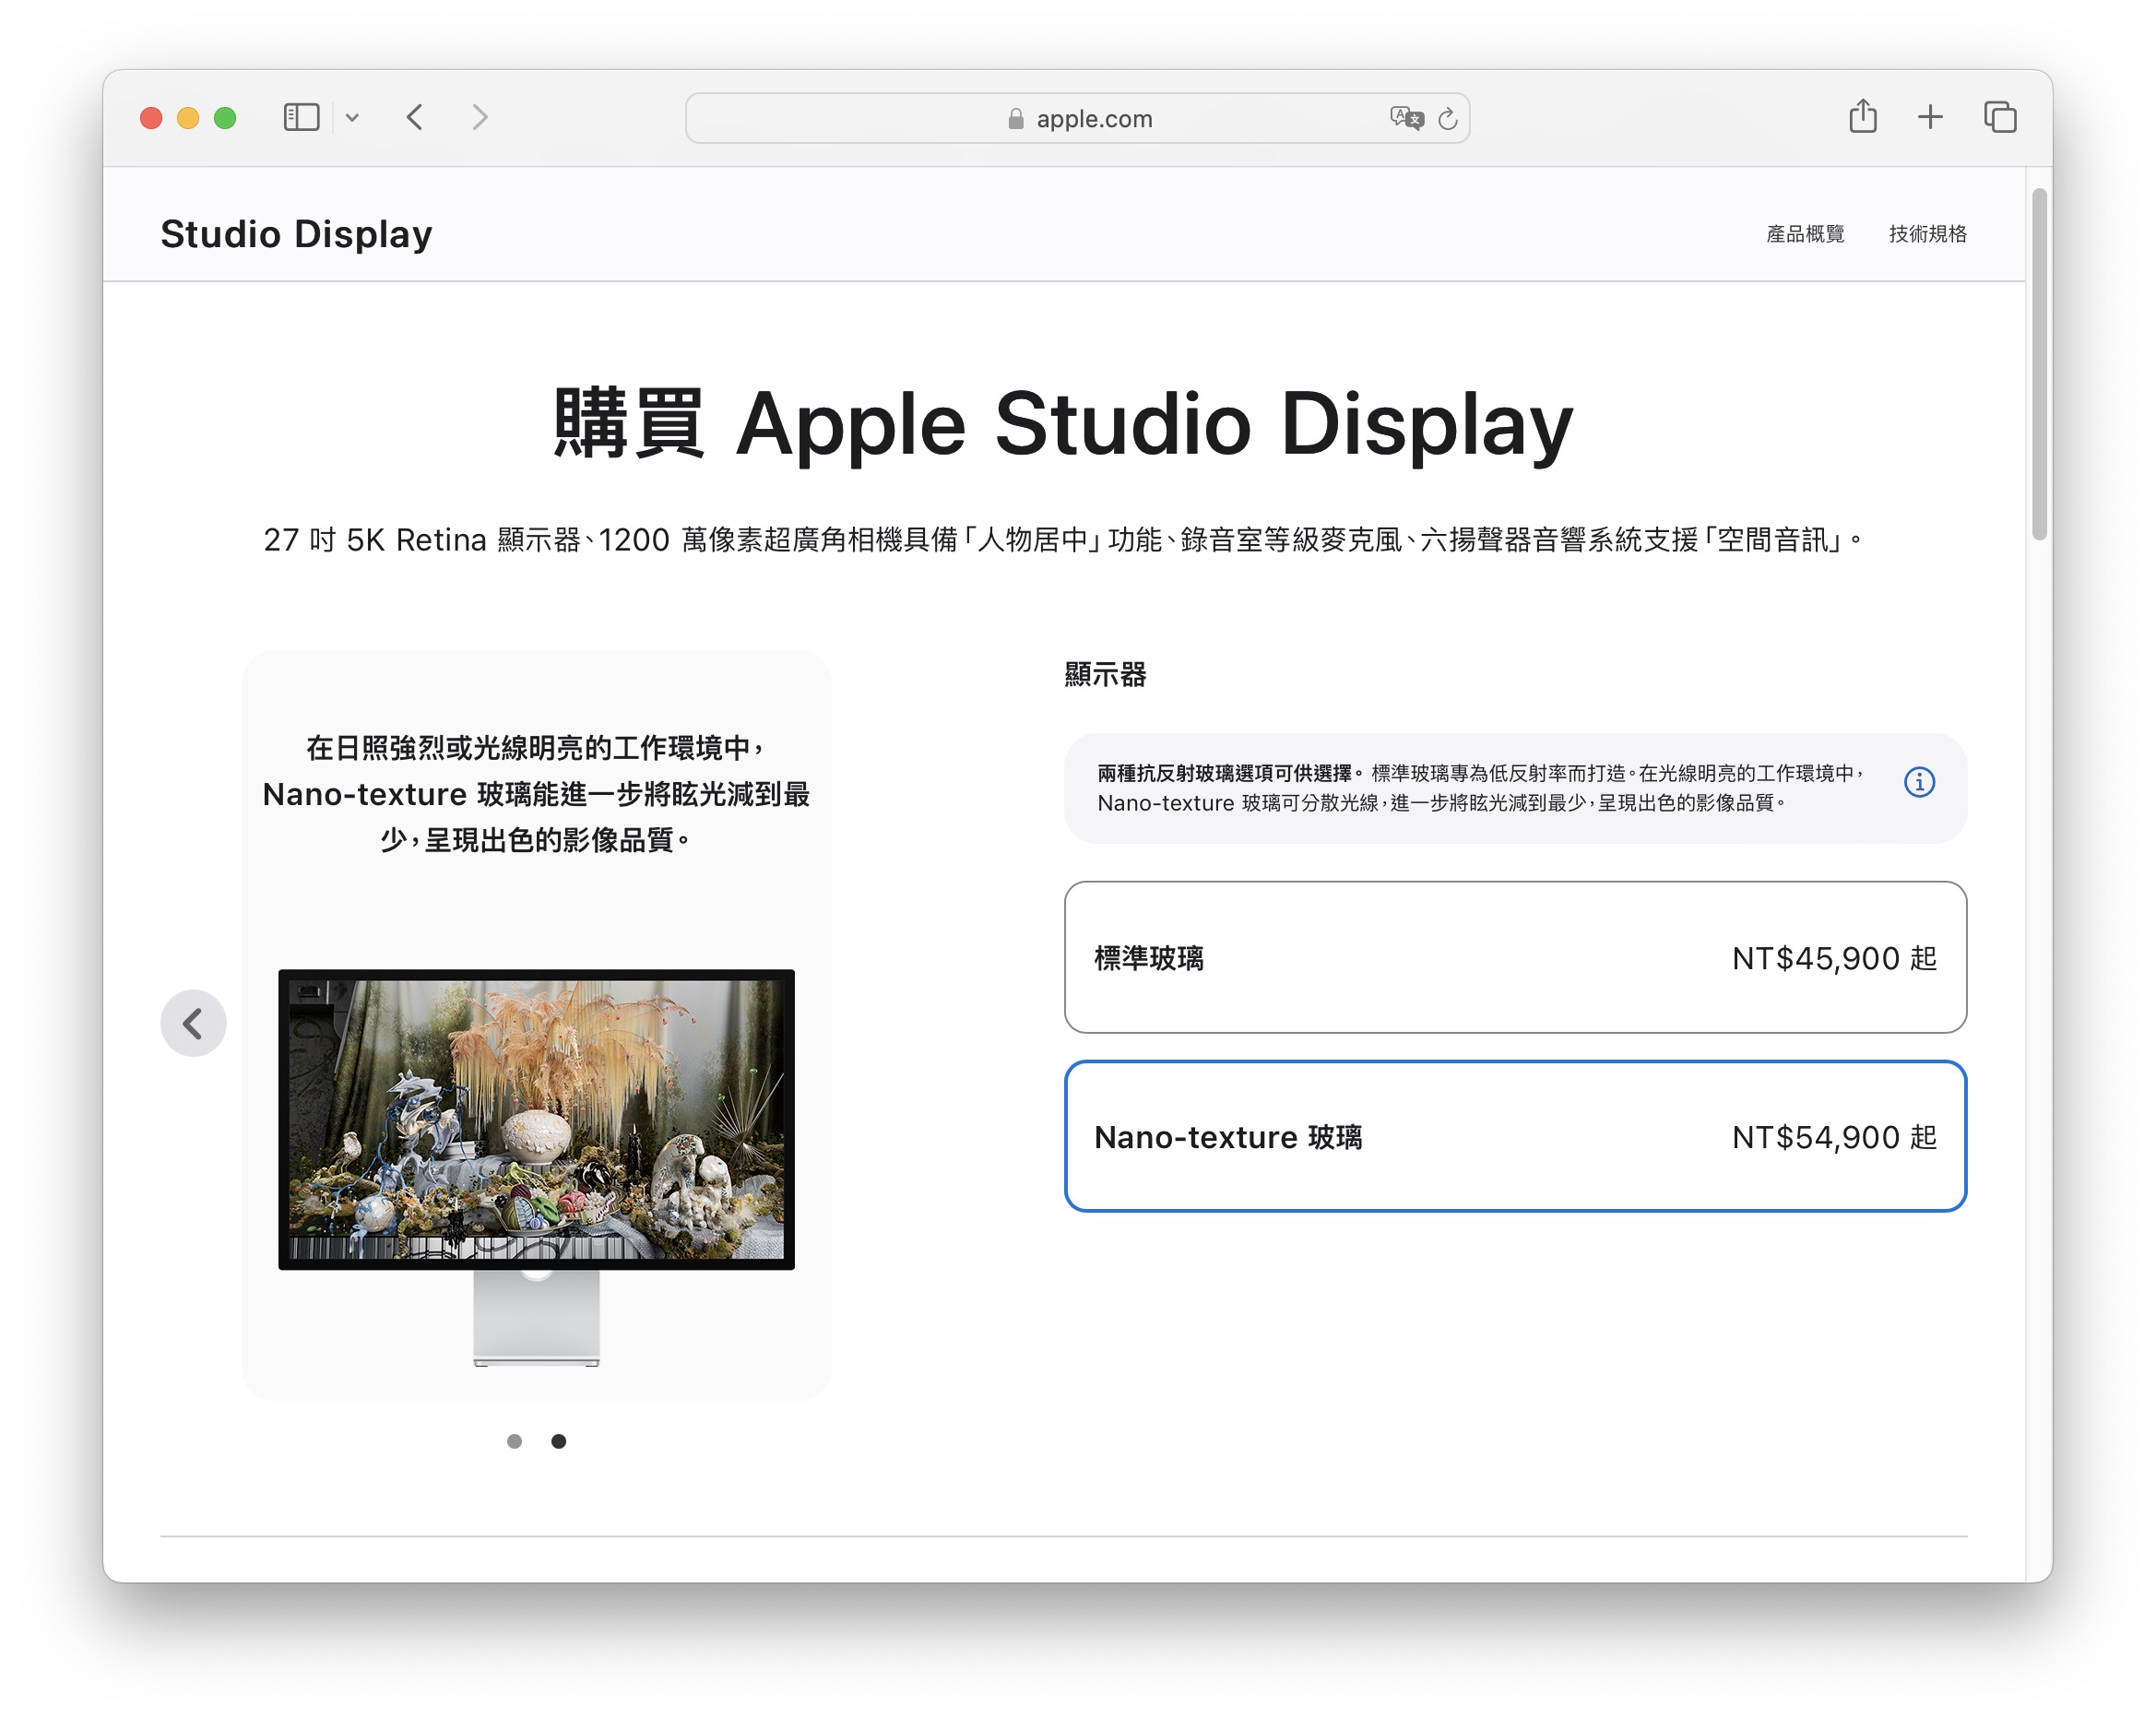Open the sidebar options dropdown chevron
Viewport: 2156px width, 1719px height.
(x=352, y=118)
